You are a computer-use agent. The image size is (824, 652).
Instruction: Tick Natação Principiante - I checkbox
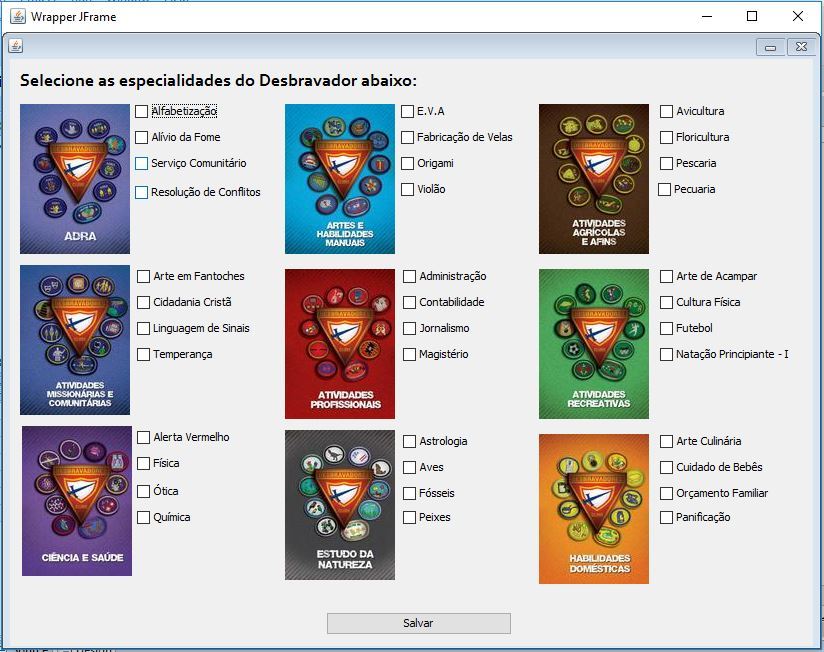(x=666, y=355)
